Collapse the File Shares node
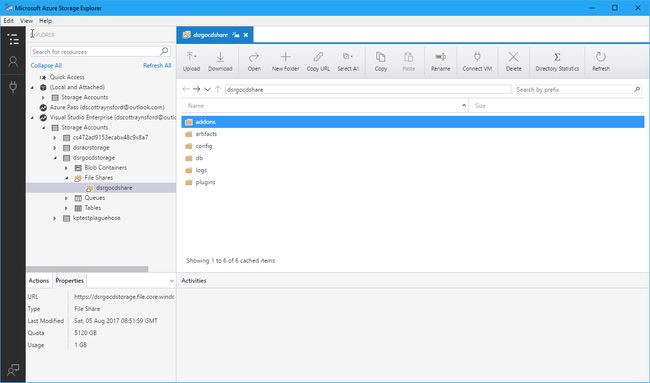Image resolution: width=650 pixels, height=383 pixels. tap(66, 178)
